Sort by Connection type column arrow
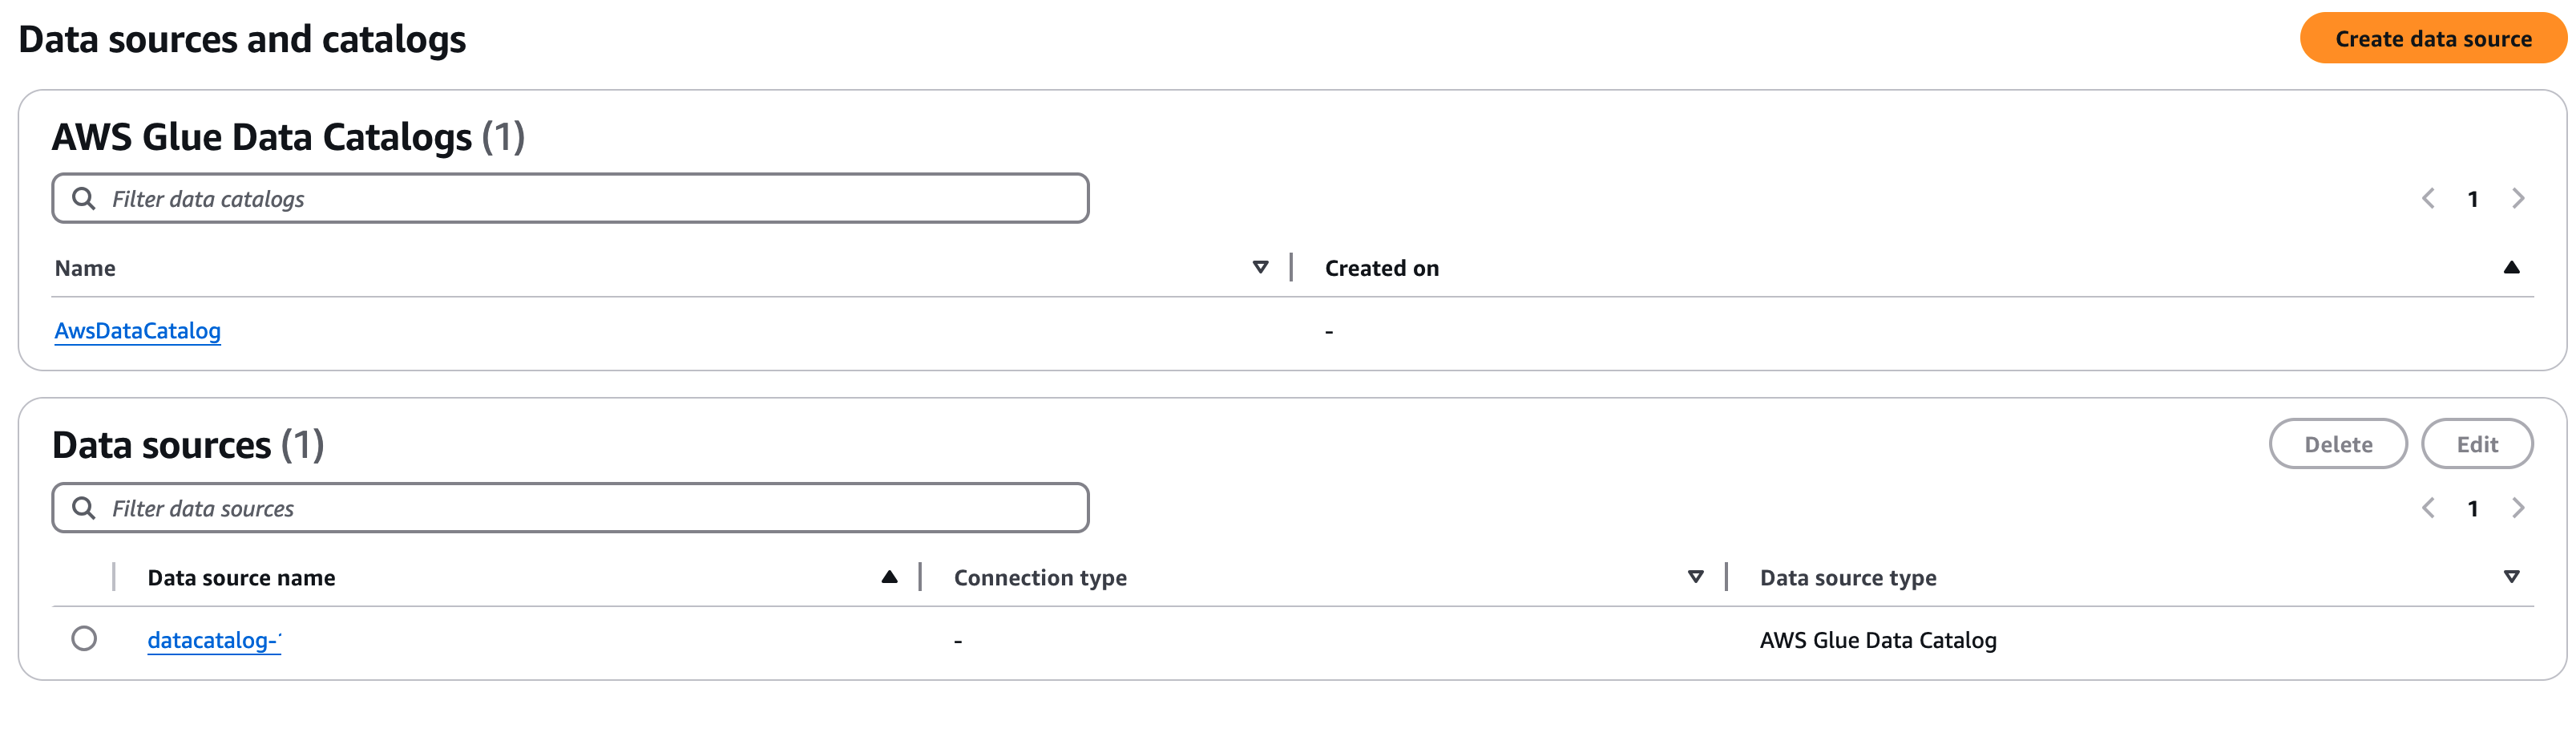 [x=1695, y=577]
